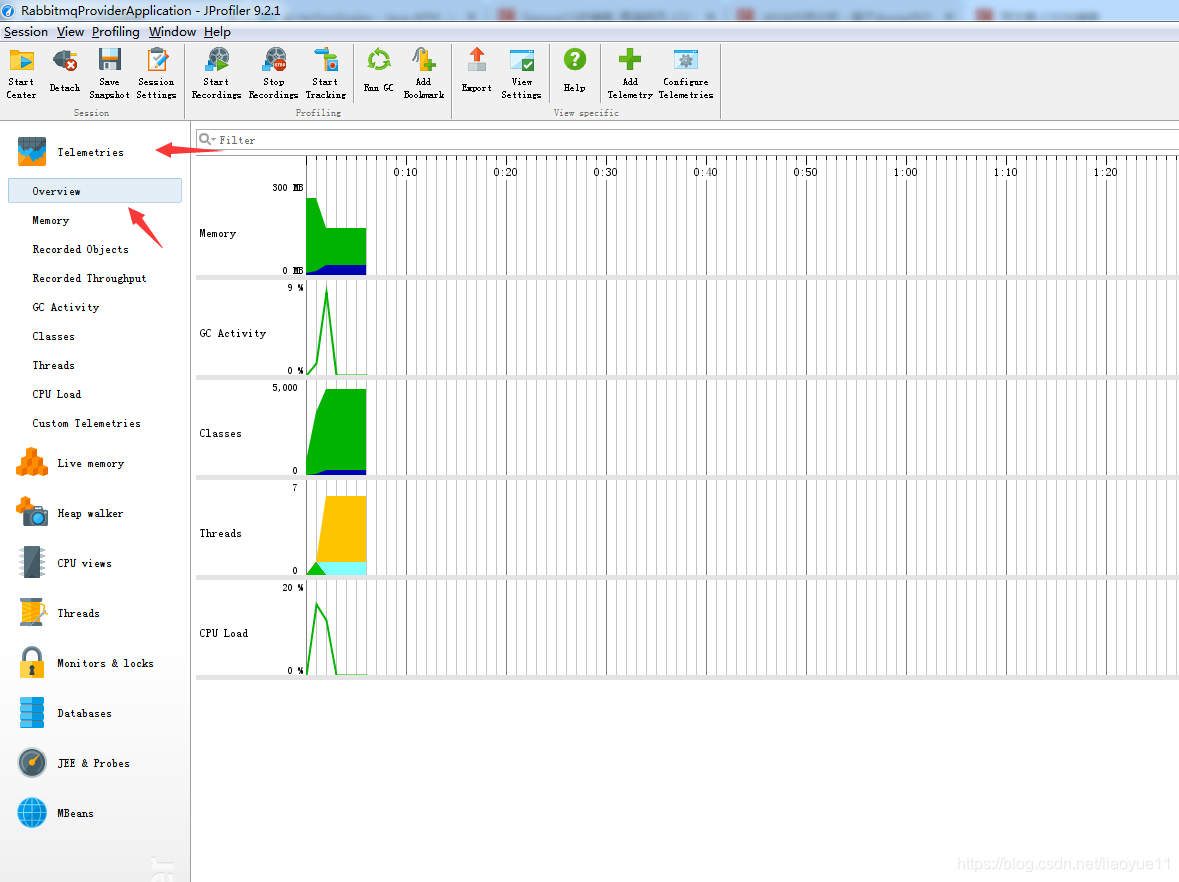Click Stop Recordings icon
This screenshot has width=1179, height=882.
[x=274, y=73]
